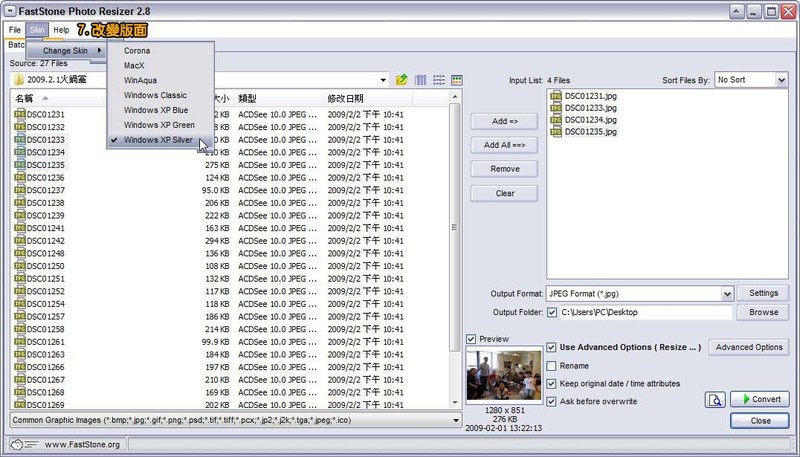
Task: Click the icon of DSC01231.jpg in input list
Action: 556,96
